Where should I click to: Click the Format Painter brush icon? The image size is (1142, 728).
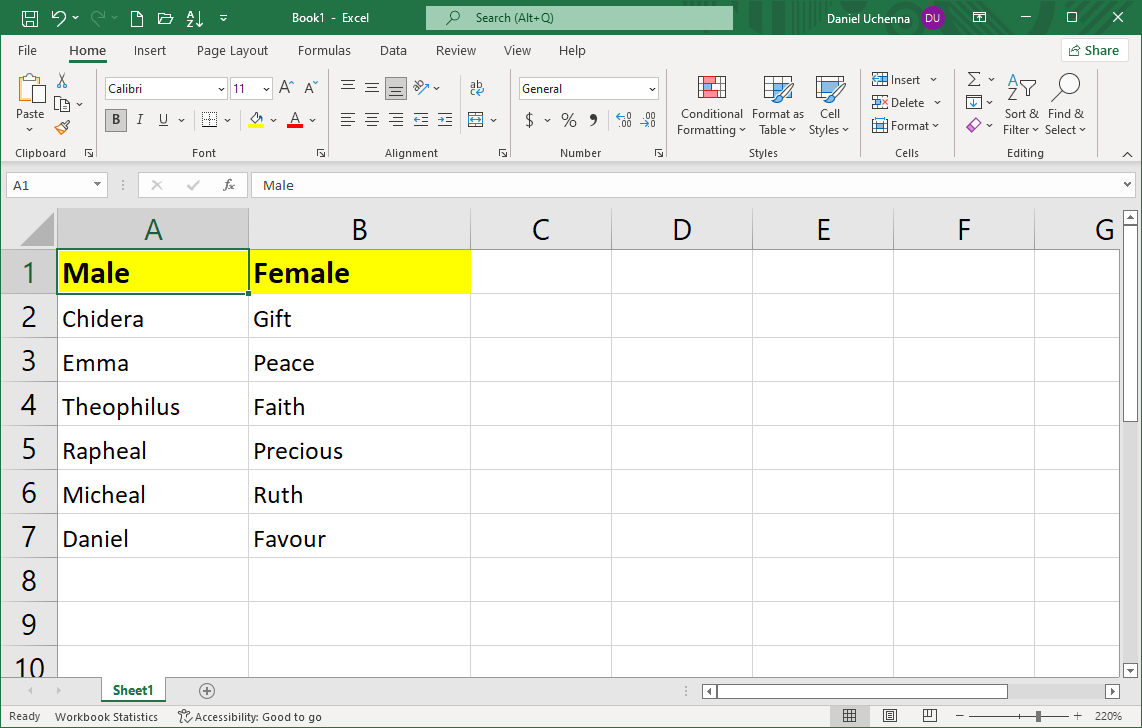(x=62, y=127)
